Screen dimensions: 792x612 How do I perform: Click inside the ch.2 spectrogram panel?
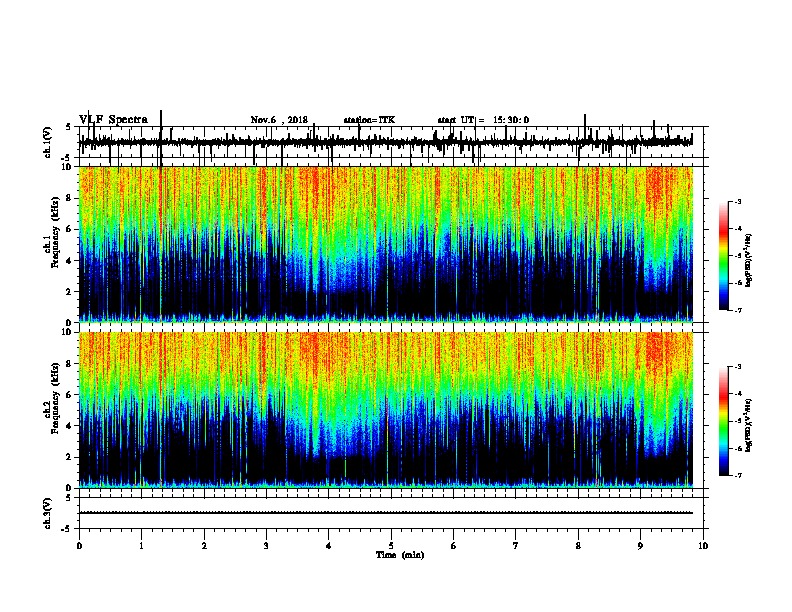tap(386, 410)
